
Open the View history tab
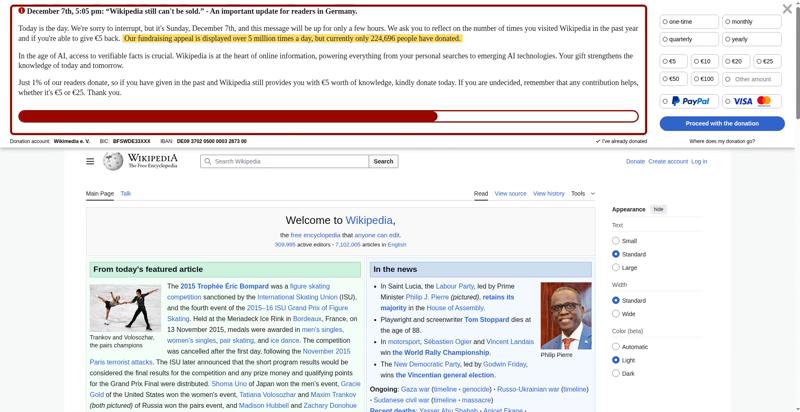tap(548, 193)
